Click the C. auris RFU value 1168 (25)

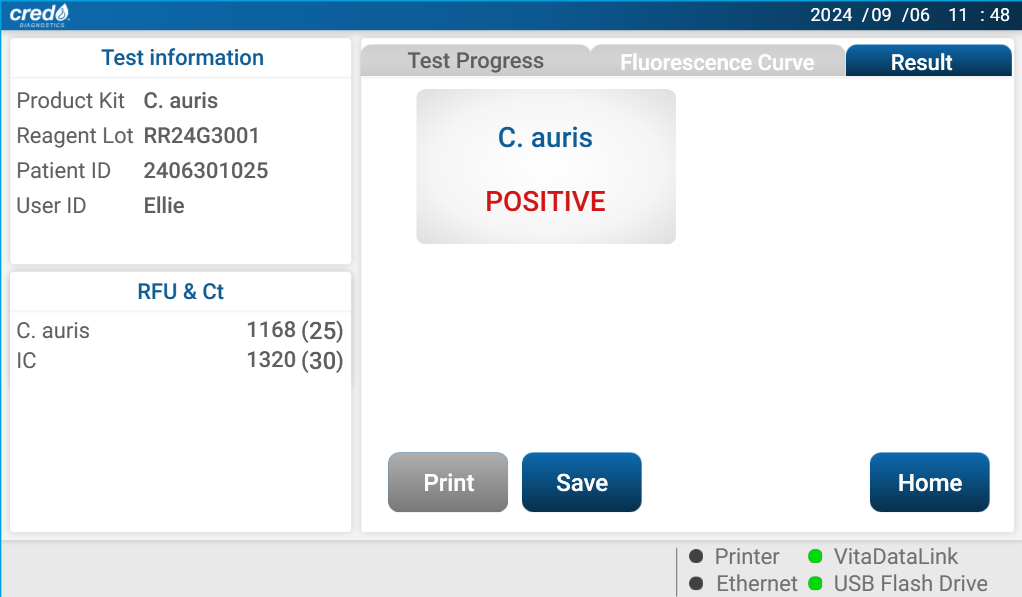click(x=295, y=330)
